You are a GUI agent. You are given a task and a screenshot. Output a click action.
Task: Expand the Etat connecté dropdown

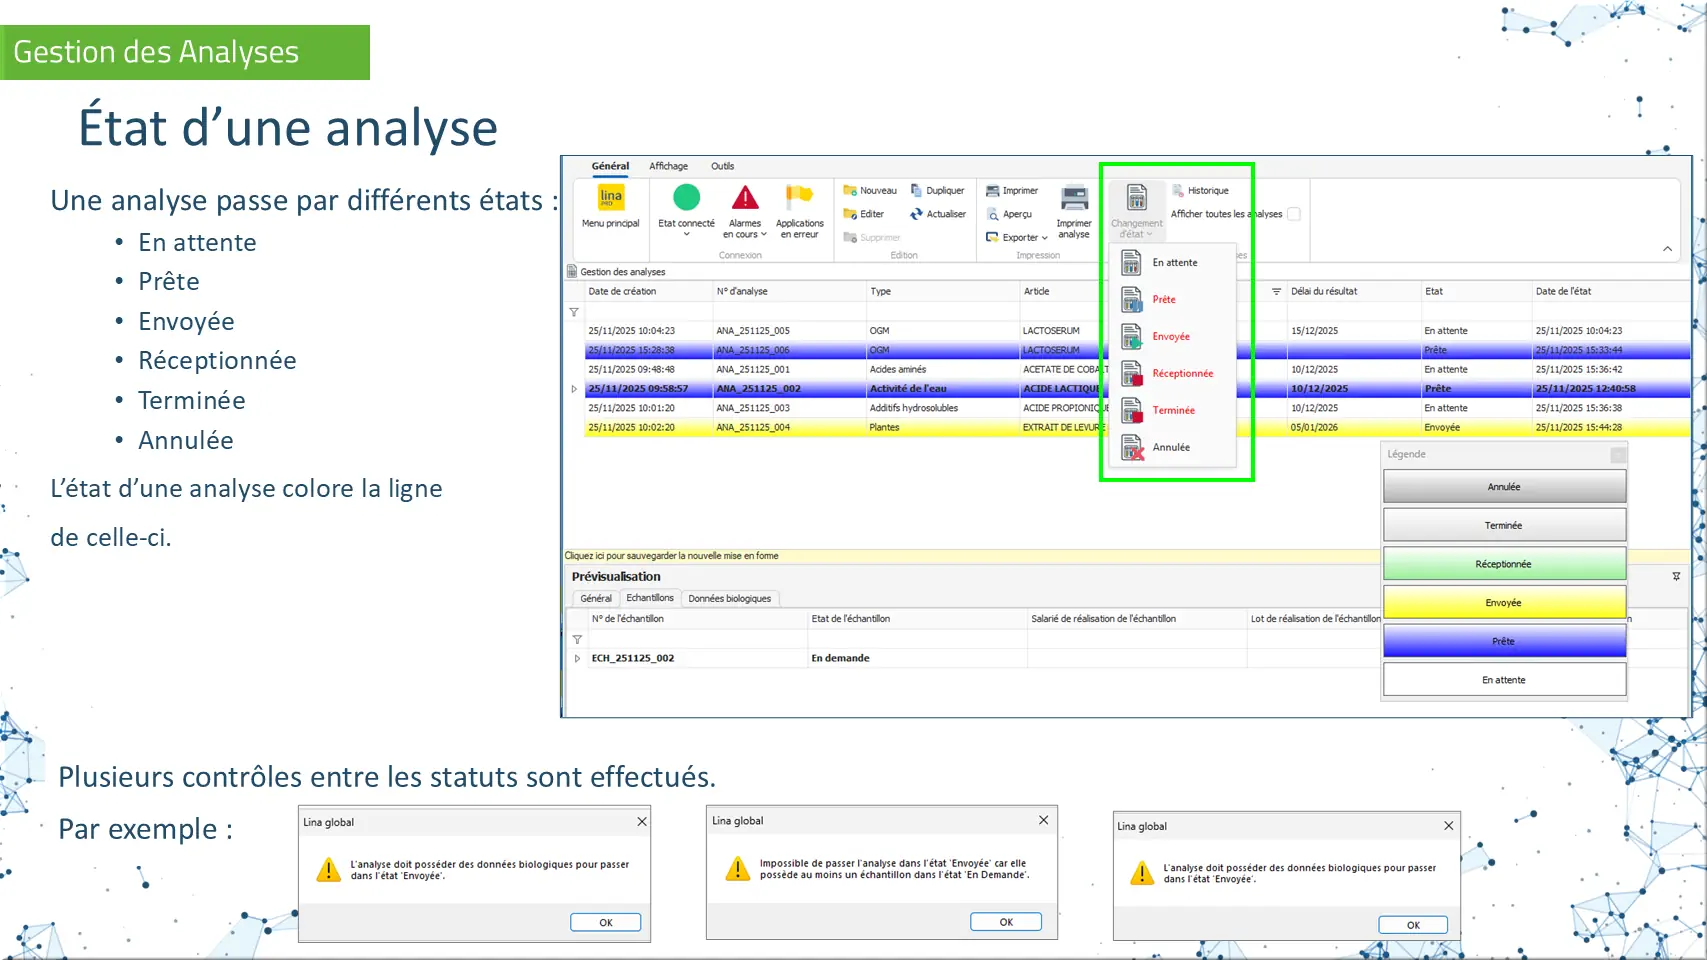pyautogui.click(x=686, y=235)
